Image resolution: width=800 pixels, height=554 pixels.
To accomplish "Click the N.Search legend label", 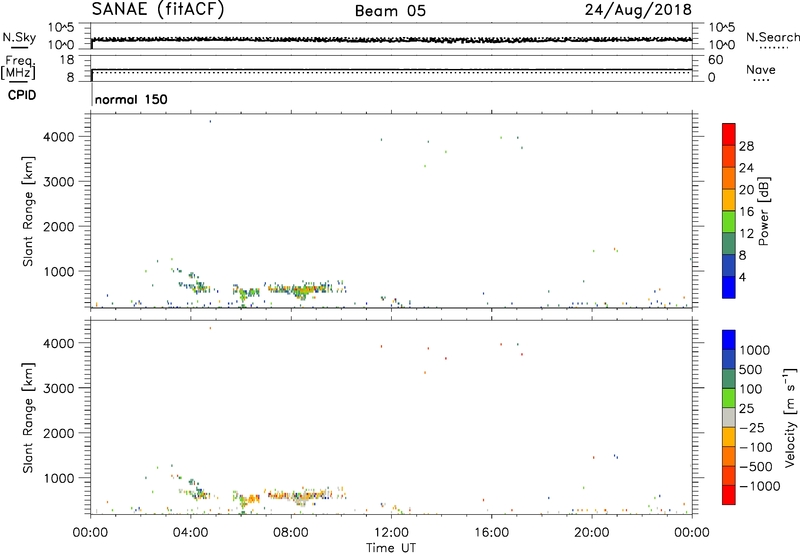I will (x=772, y=37).
